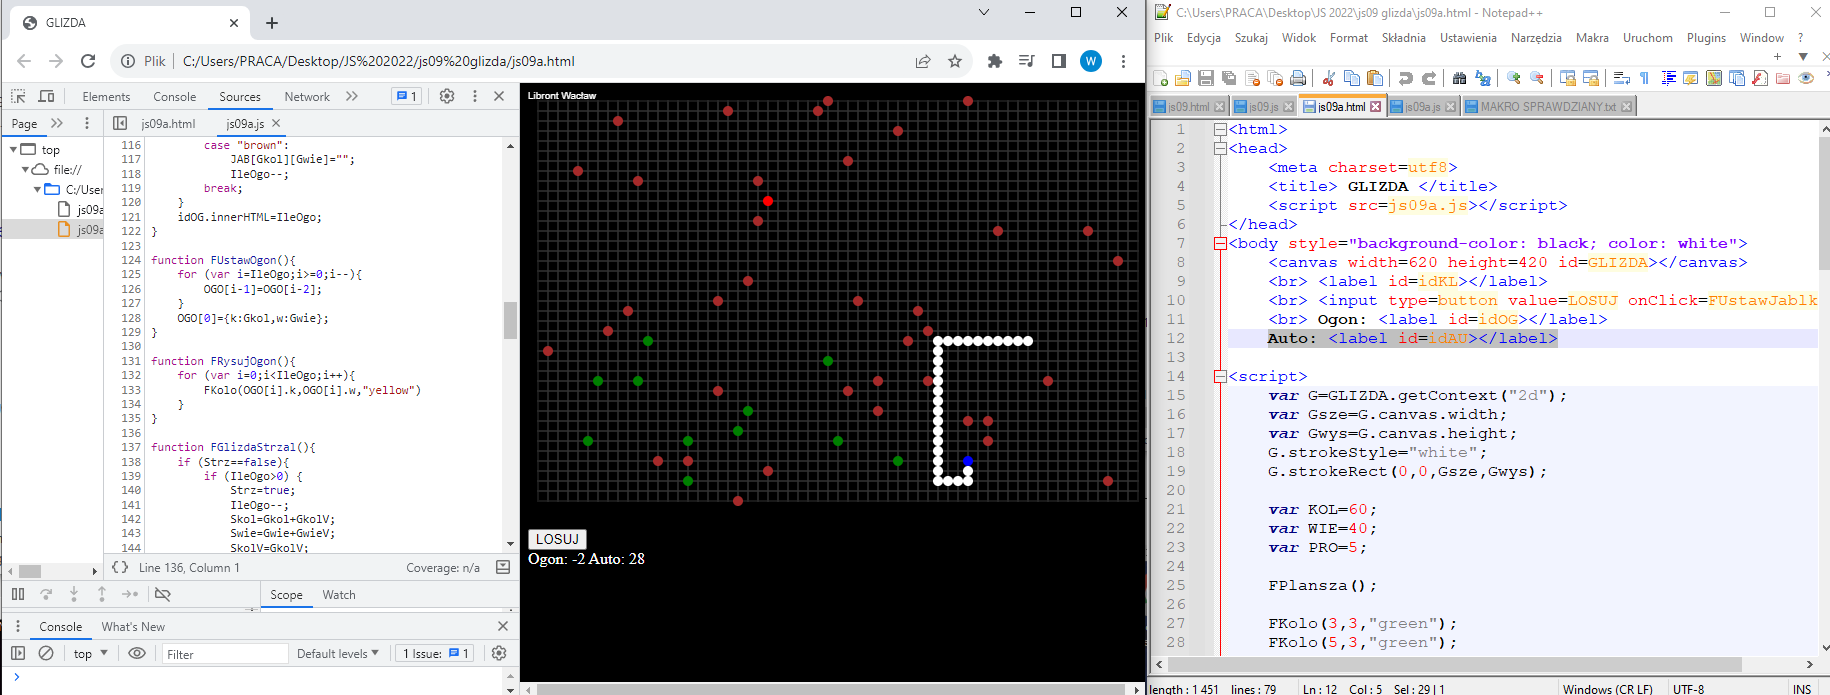Open the Default levels dropdown in console
This screenshot has height=695, width=1830.
(x=337, y=653)
